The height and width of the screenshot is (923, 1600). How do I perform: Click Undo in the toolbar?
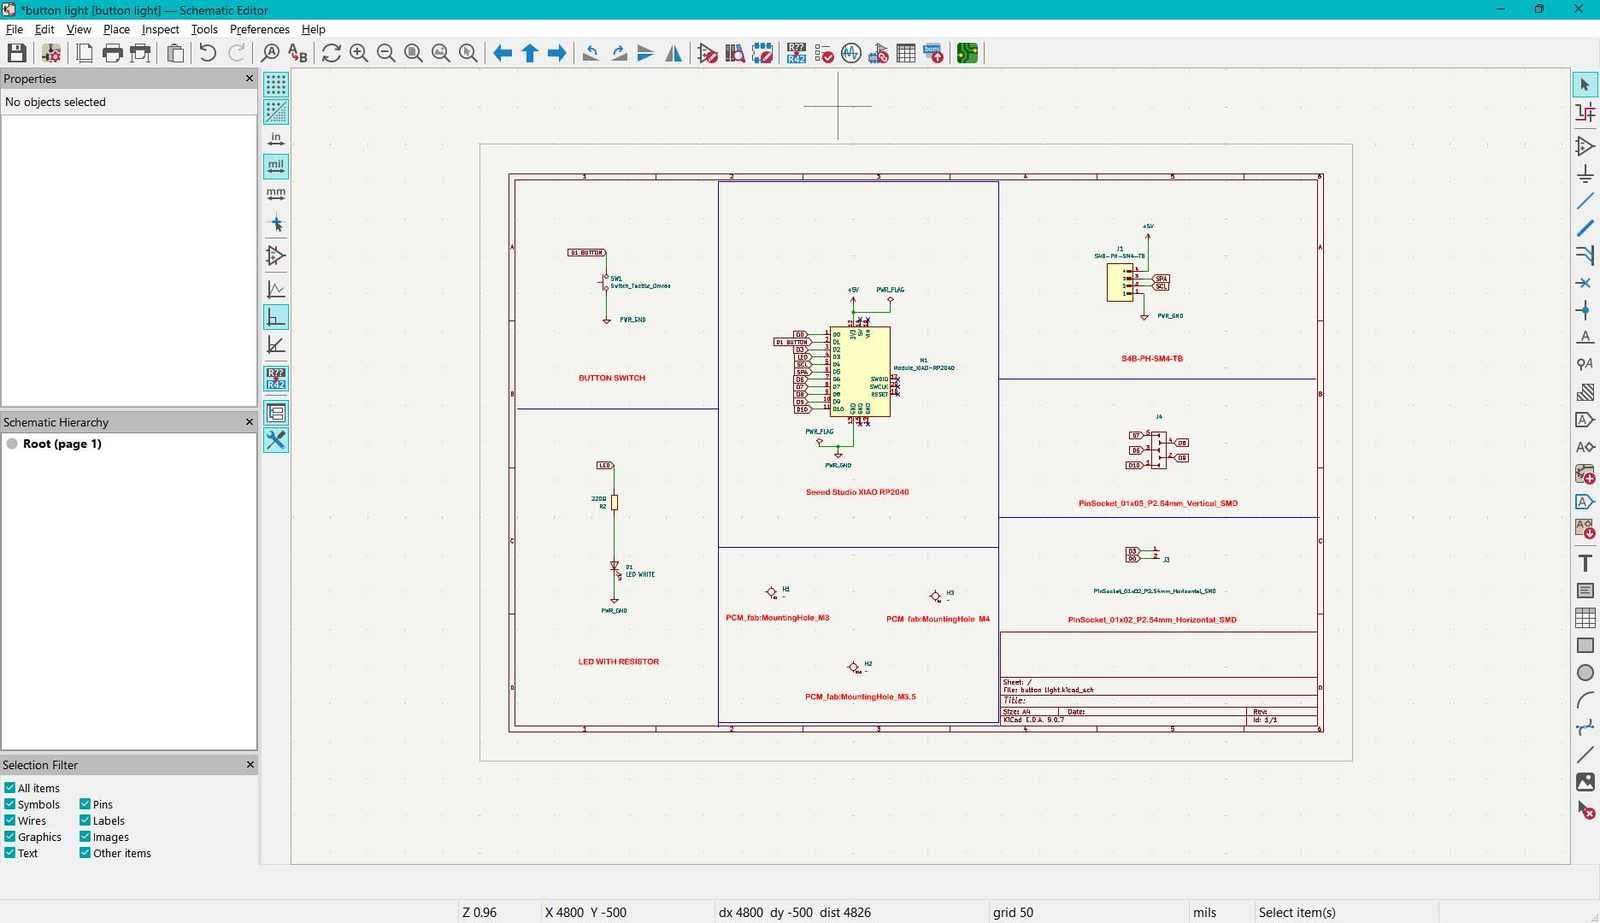point(207,53)
